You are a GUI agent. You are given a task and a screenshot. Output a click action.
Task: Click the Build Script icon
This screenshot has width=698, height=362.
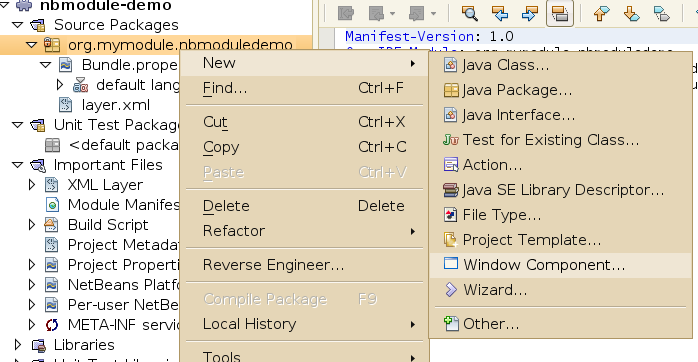point(51,225)
